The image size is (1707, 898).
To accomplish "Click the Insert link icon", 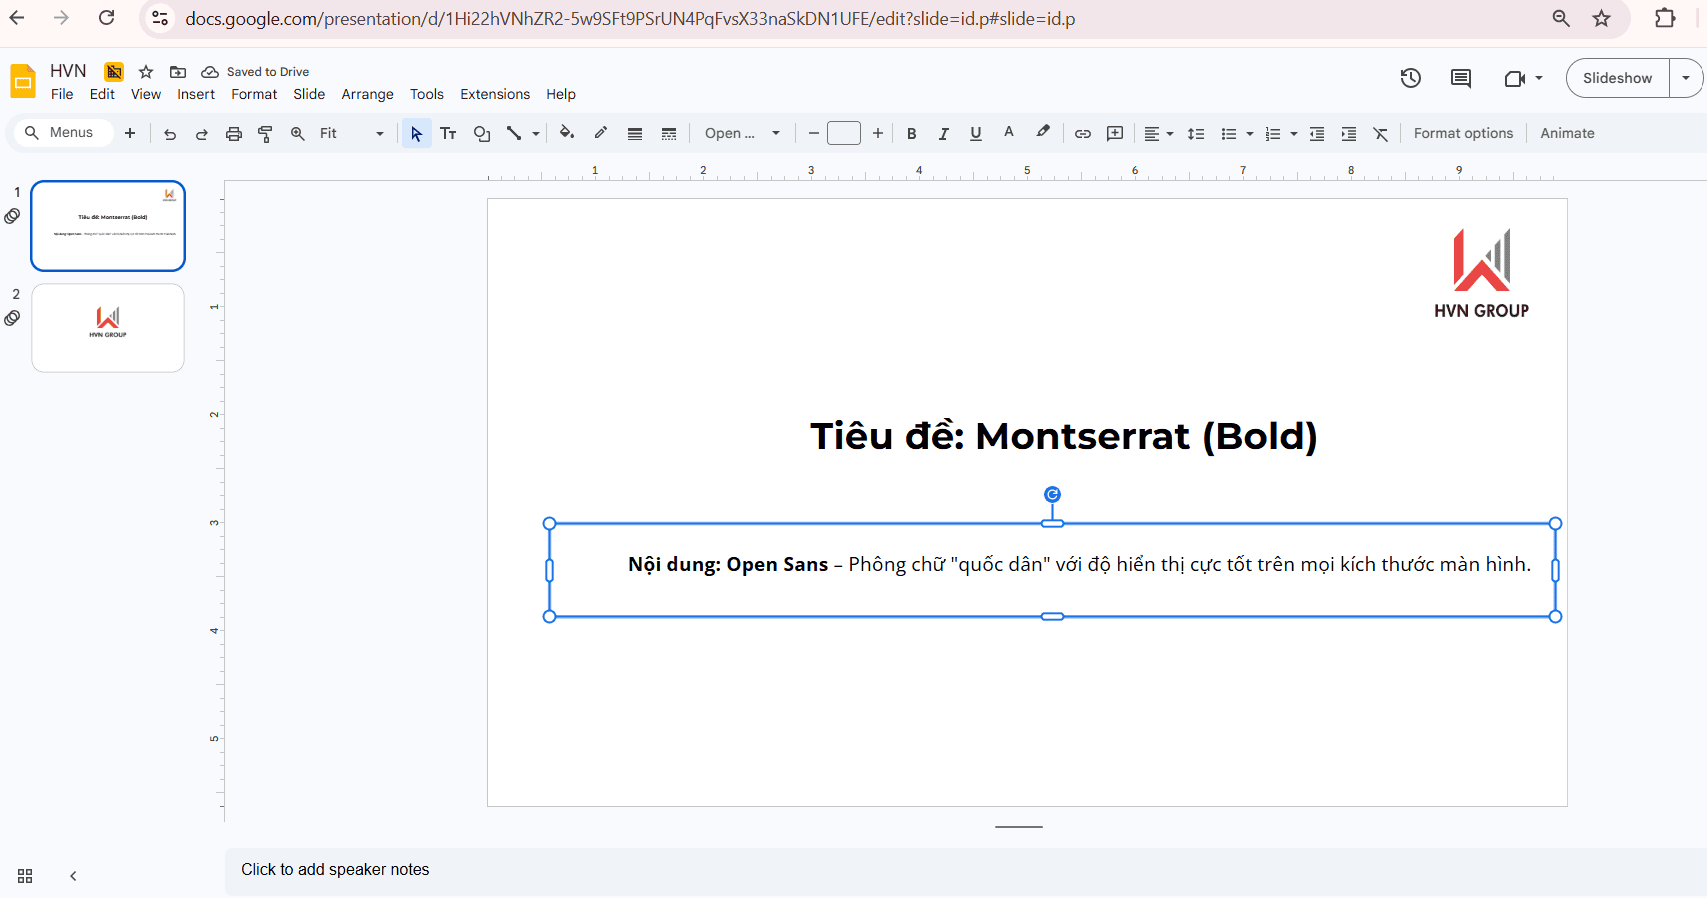I will coord(1083,133).
